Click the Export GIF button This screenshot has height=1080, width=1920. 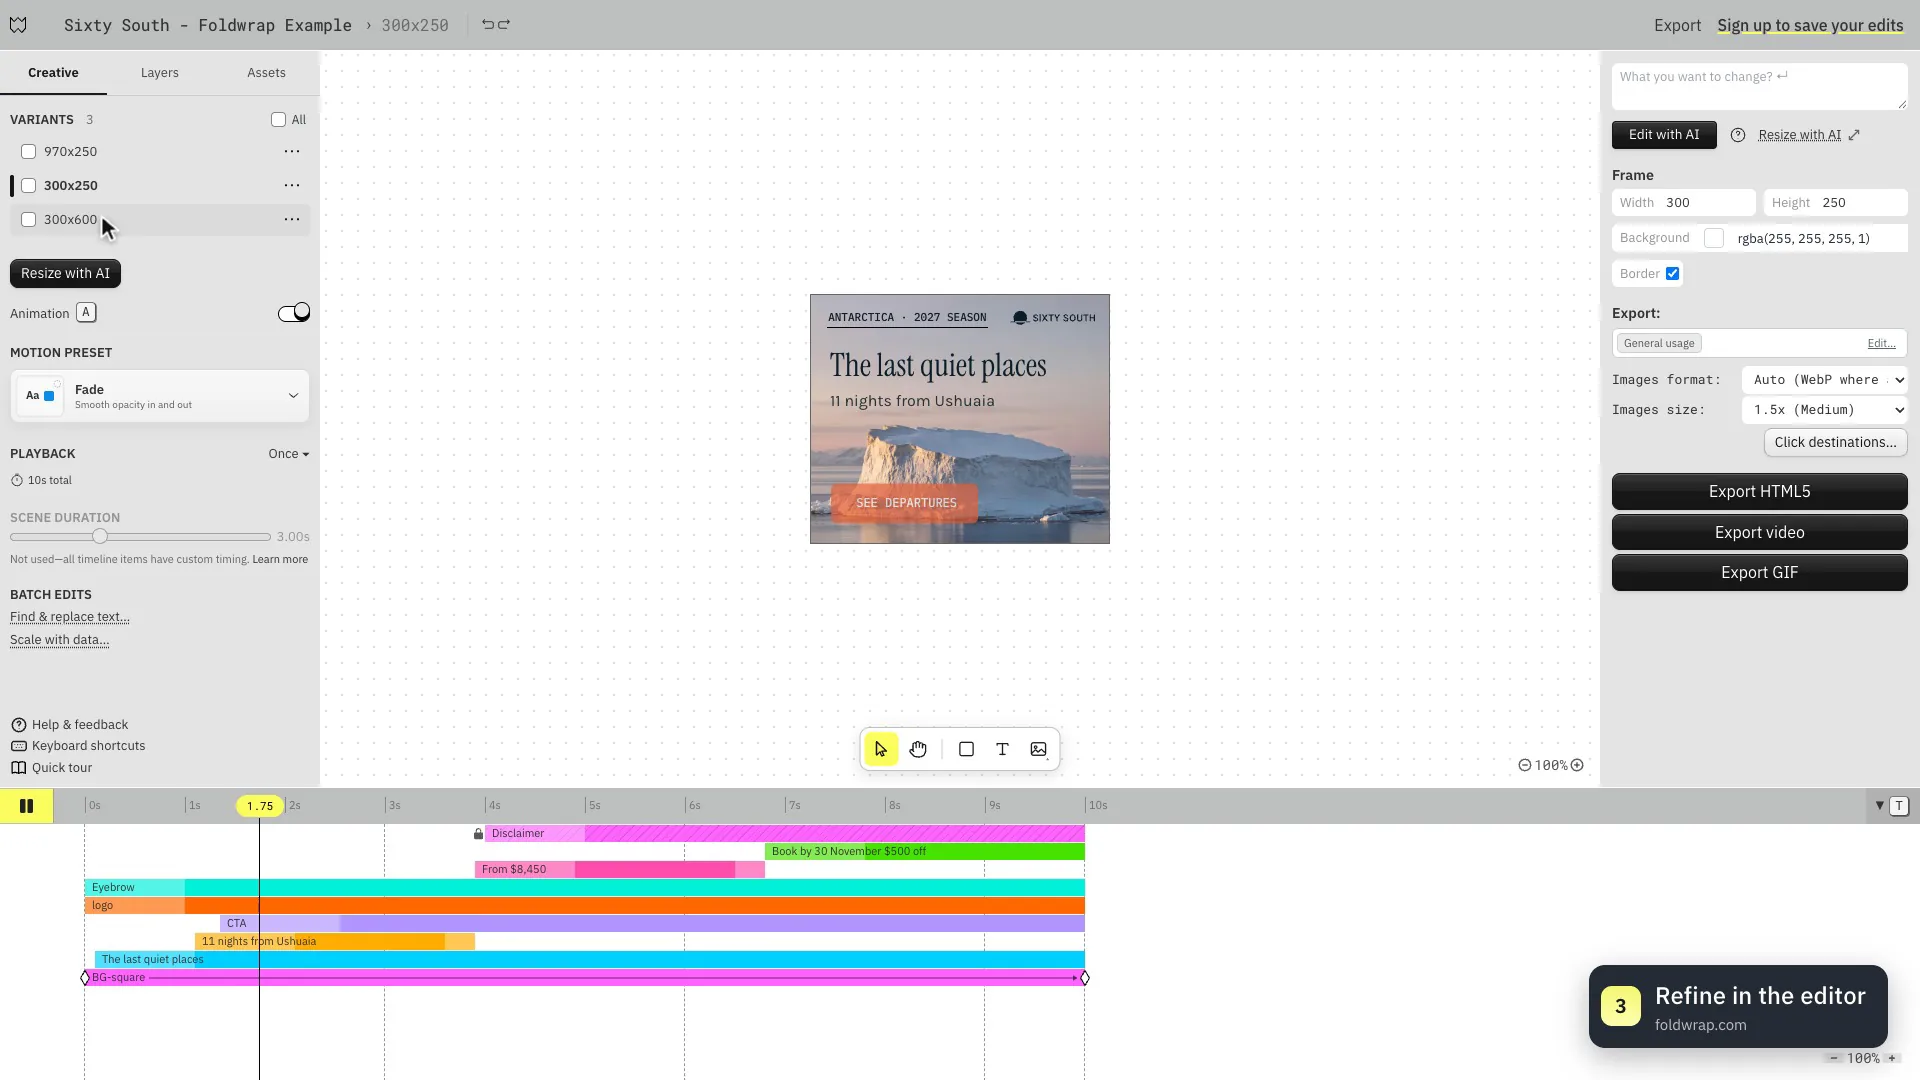click(1759, 573)
